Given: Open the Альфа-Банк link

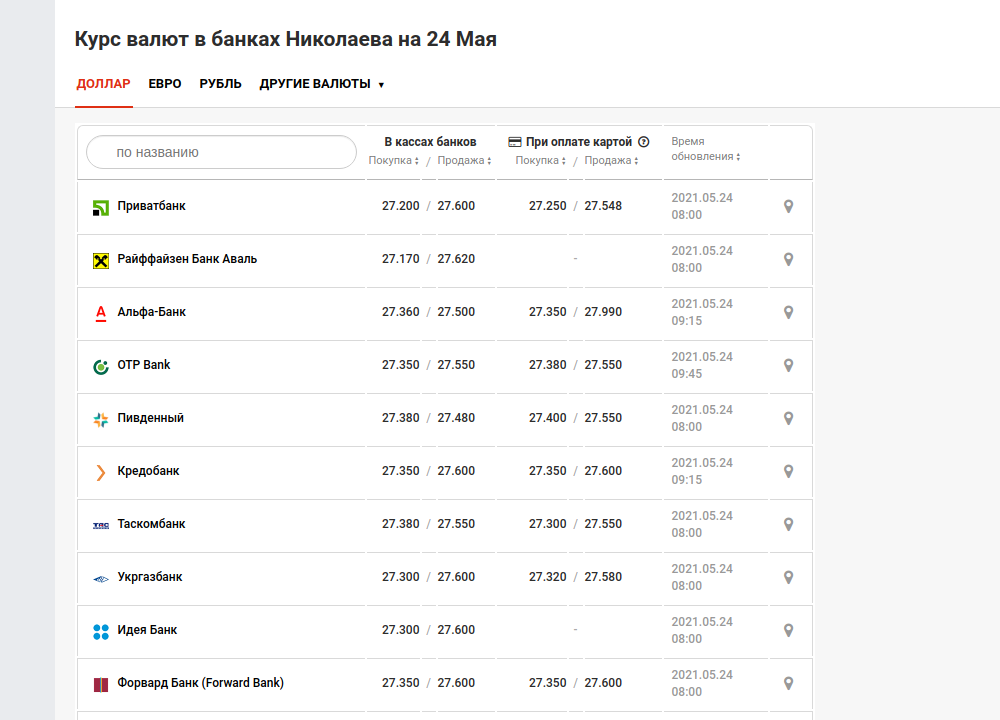Looking at the screenshot, I should point(151,312).
